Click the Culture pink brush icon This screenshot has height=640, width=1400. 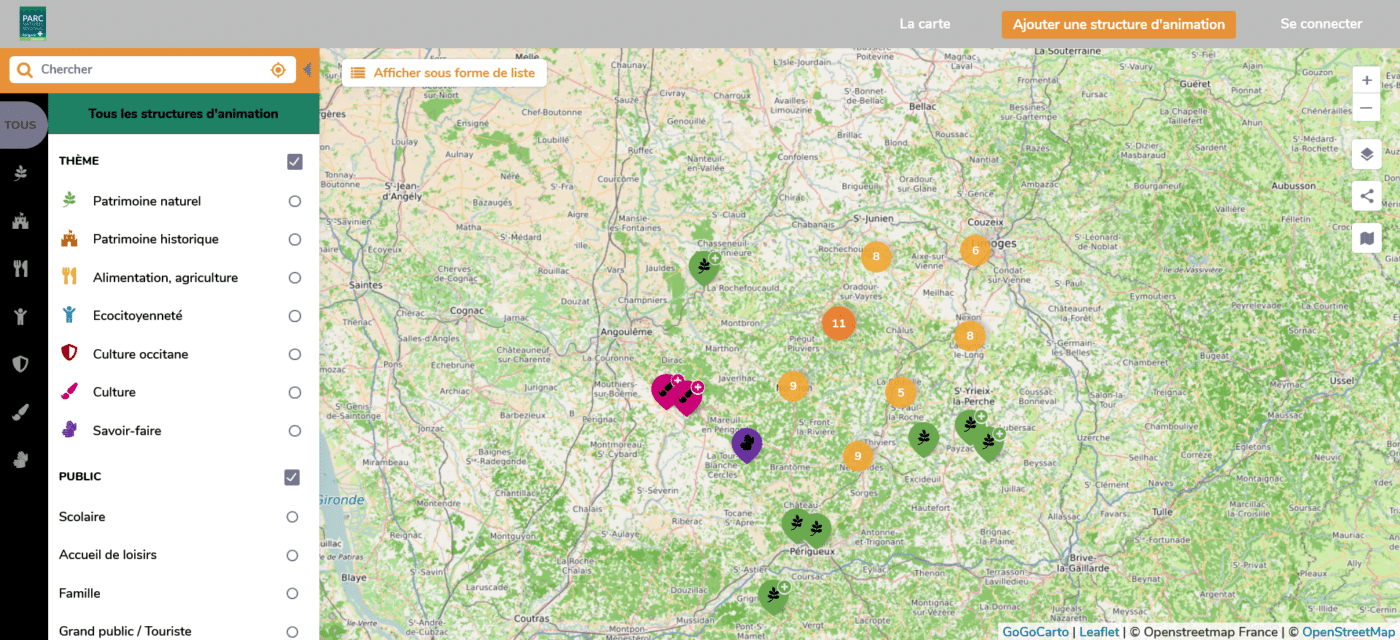pos(69,392)
